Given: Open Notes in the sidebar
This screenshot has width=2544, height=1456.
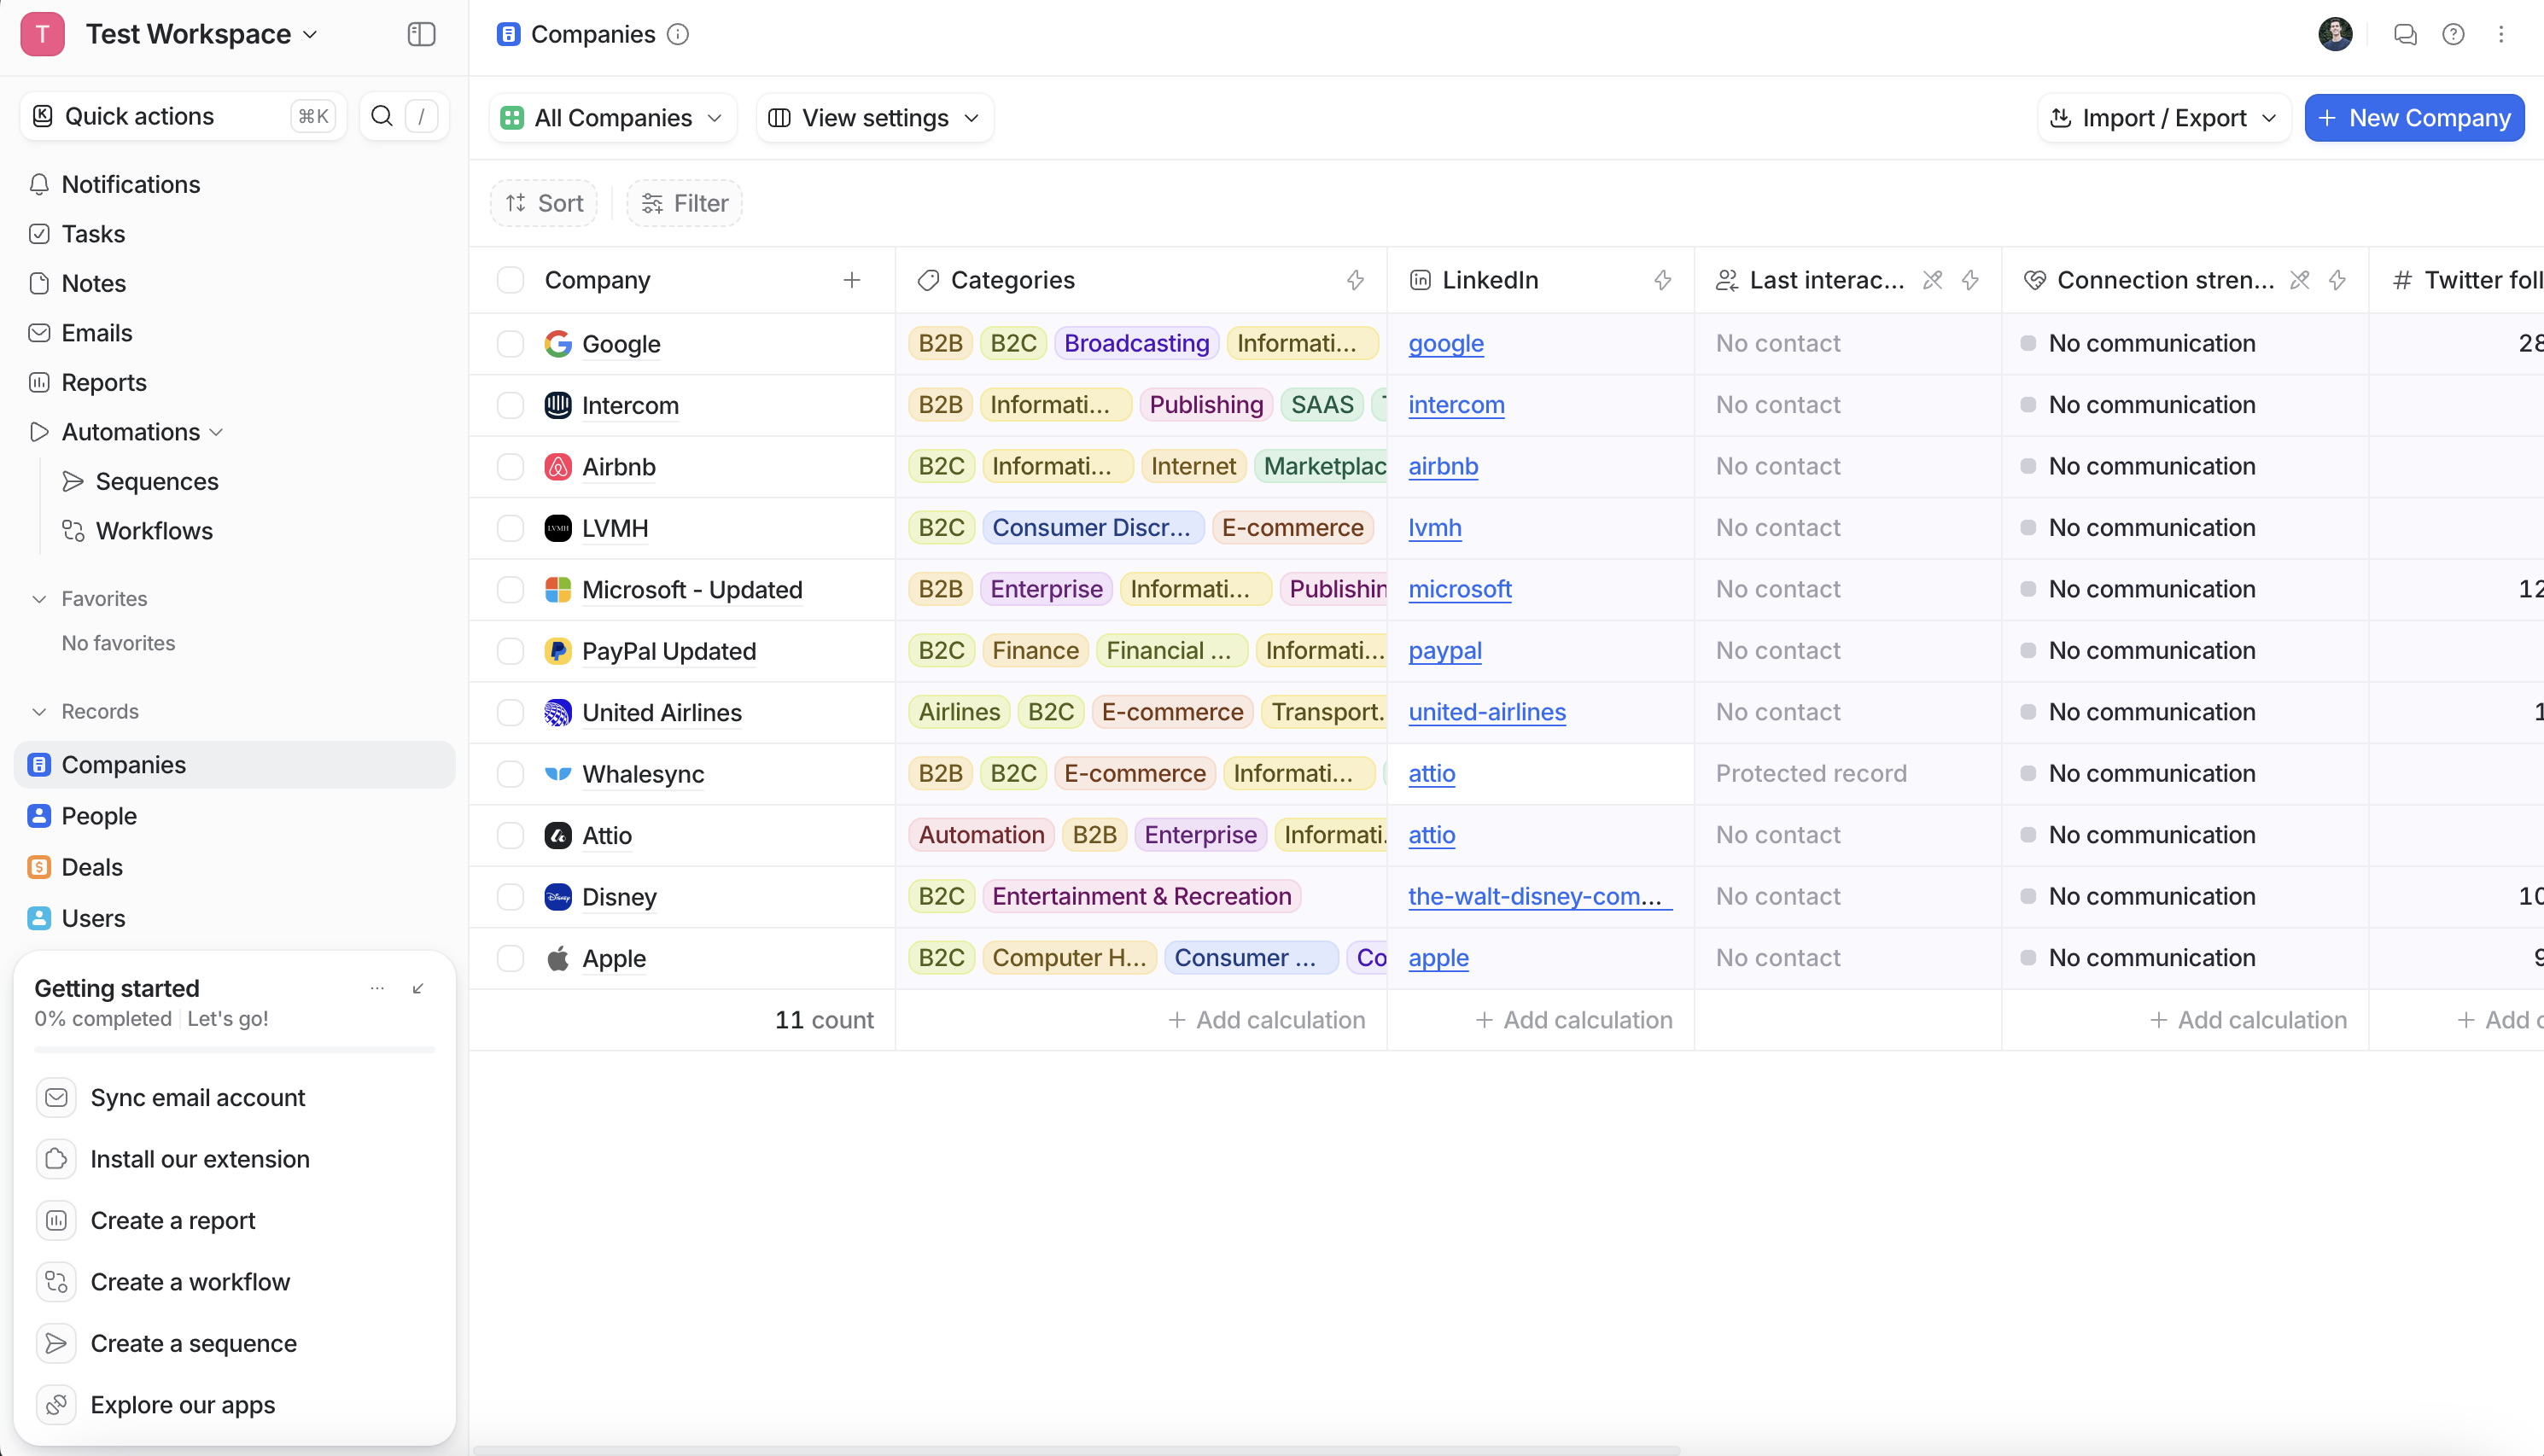Looking at the screenshot, I should 93,283.
